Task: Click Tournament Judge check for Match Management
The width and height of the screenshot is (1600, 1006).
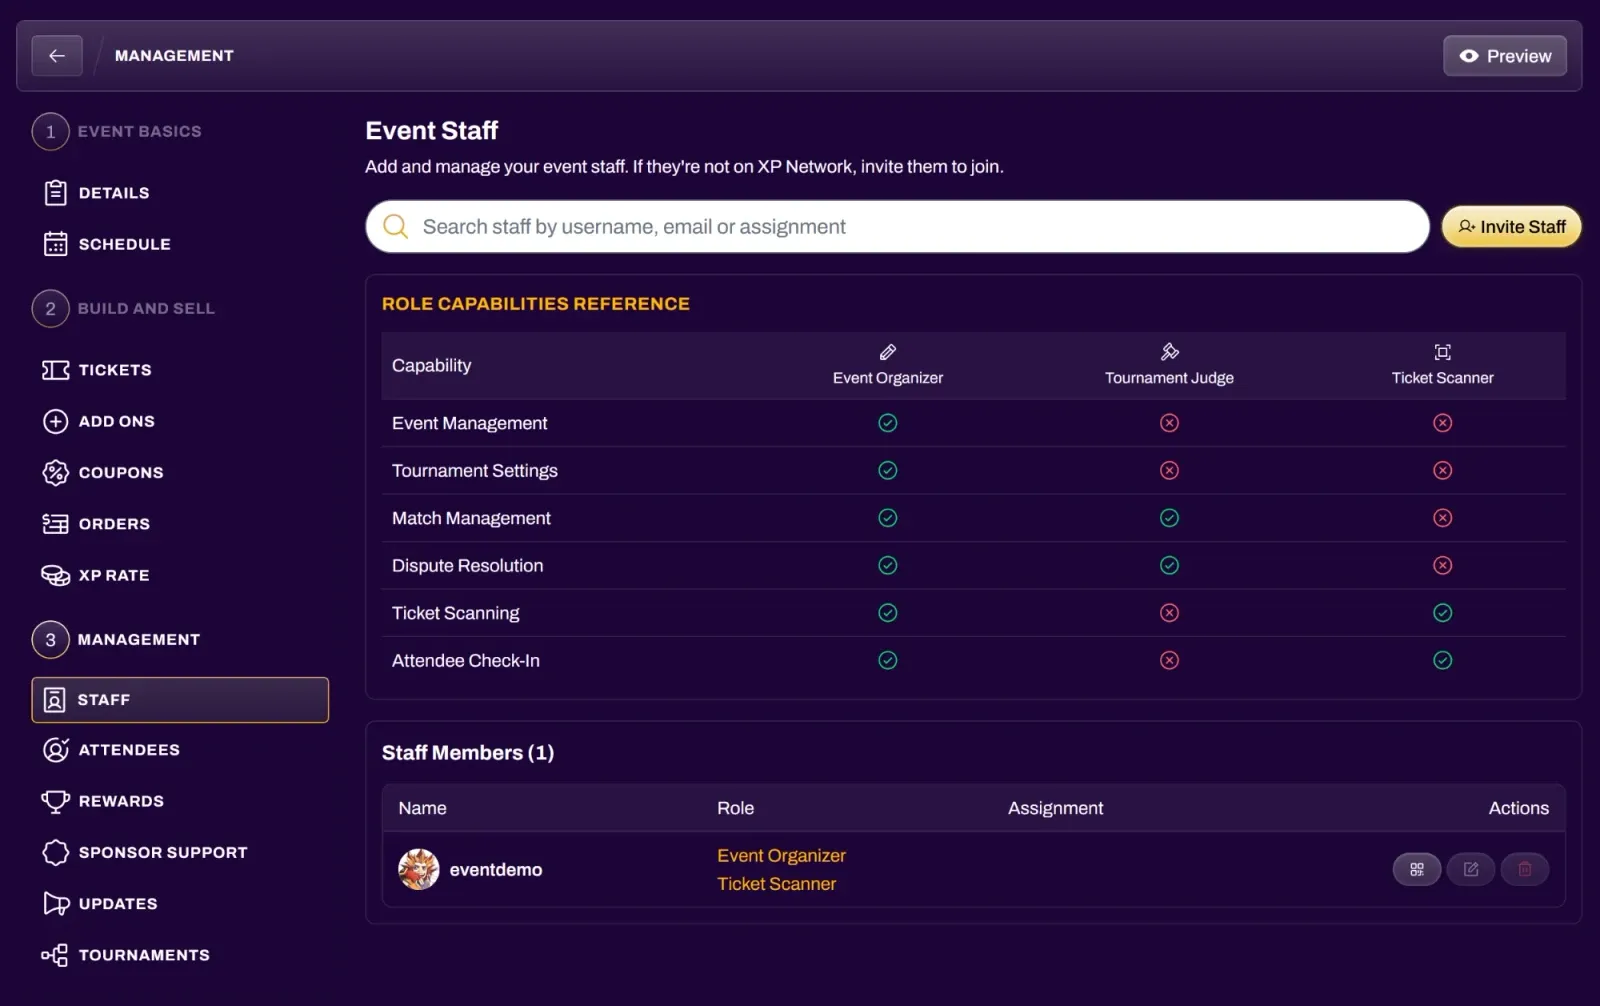Action: click(1169, 518)
